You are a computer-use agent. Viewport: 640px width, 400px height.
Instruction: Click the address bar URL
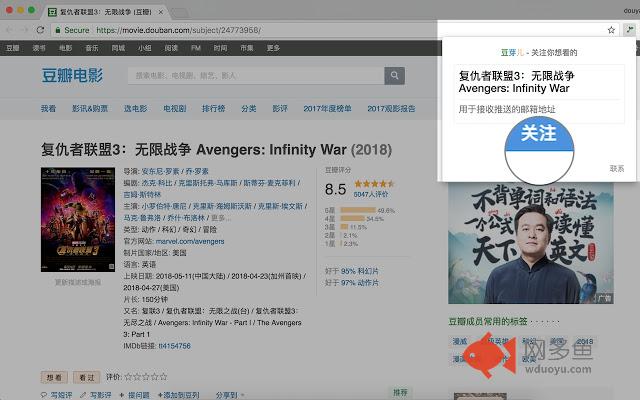(179, 30)
